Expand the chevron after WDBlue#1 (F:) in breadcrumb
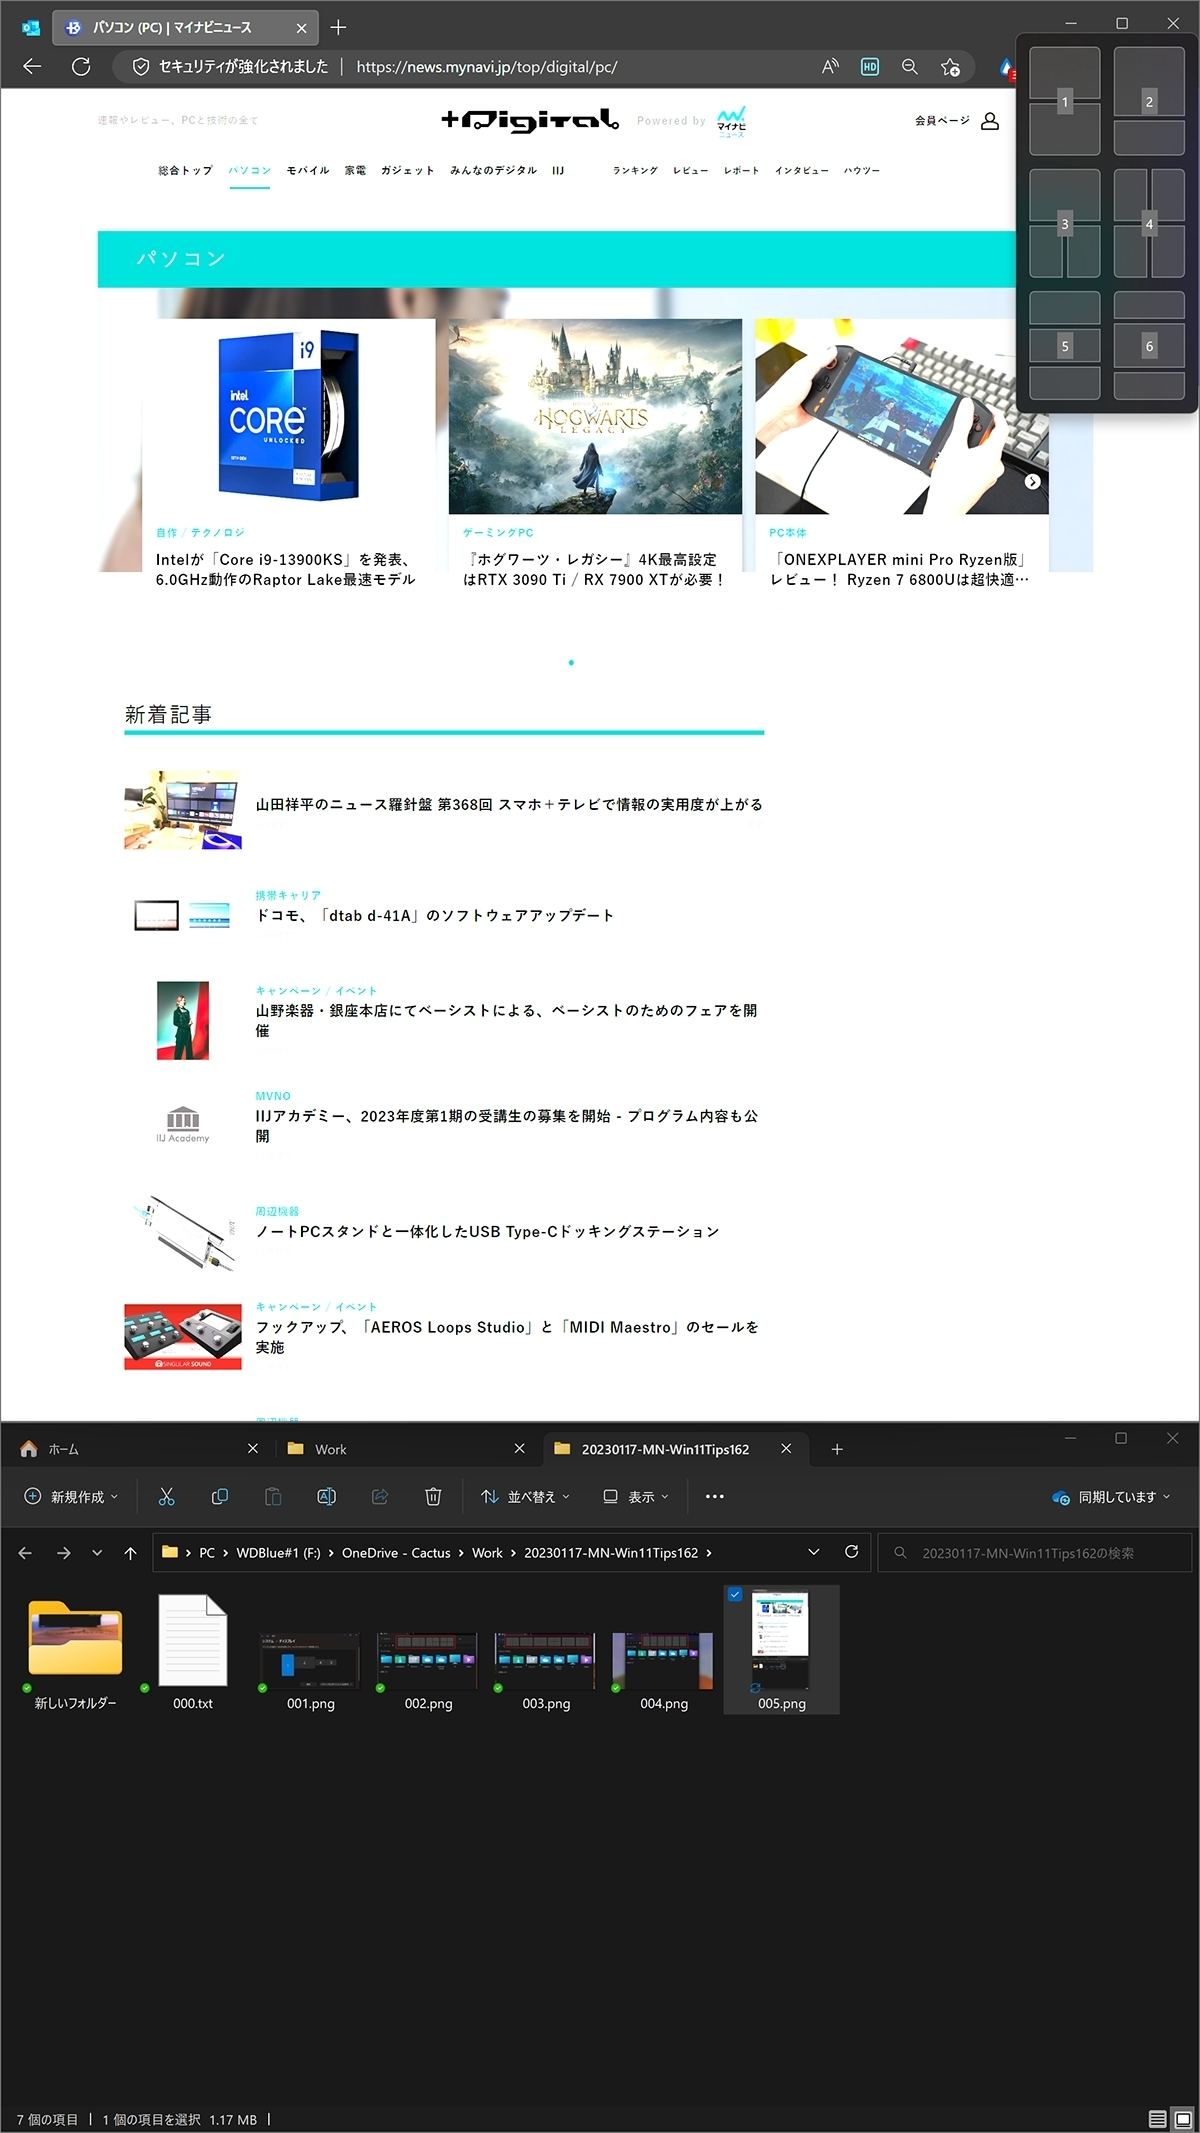This screenshot has height=2133, width=1200. (x=331, y=1553)
